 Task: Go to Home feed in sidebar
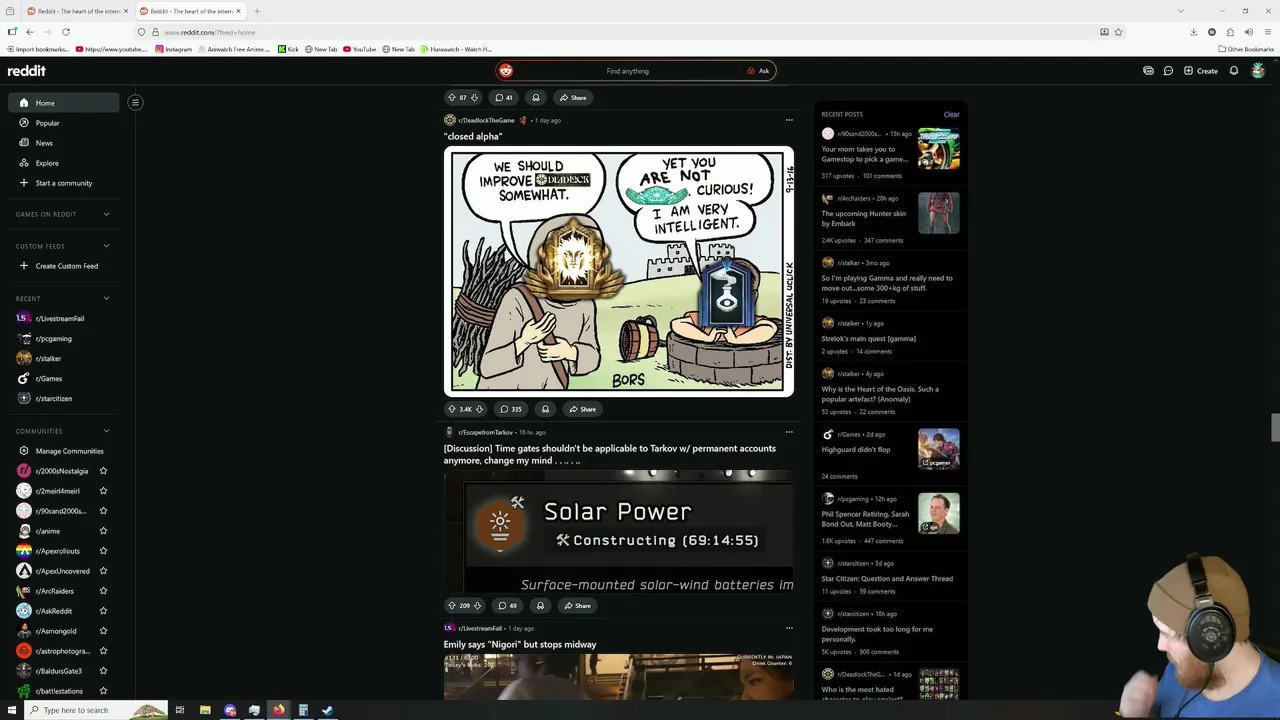[64, 103]
